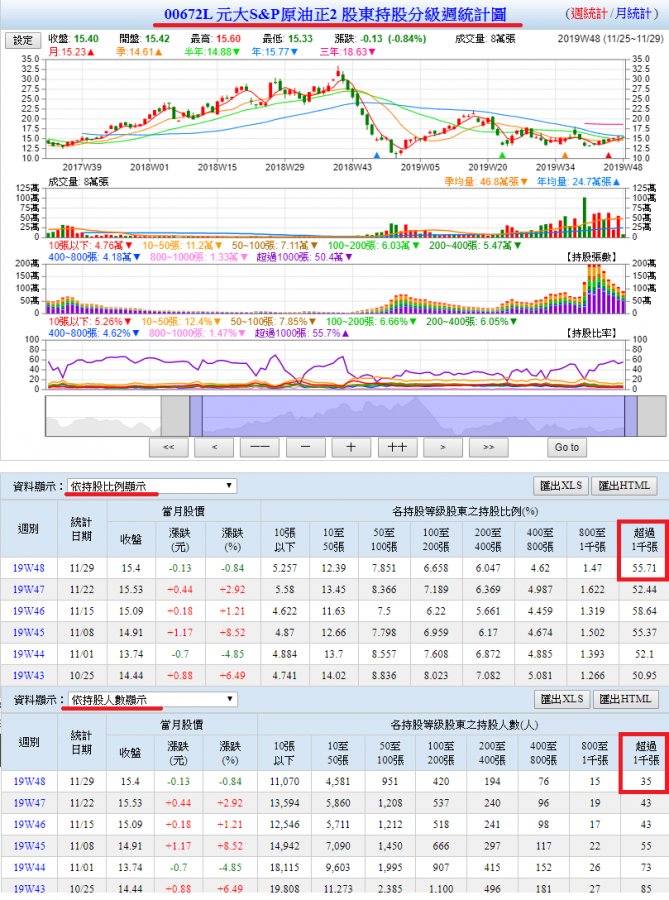
Task: Open week 19W45 in holder count table
Action: click(x=29, y=846)
